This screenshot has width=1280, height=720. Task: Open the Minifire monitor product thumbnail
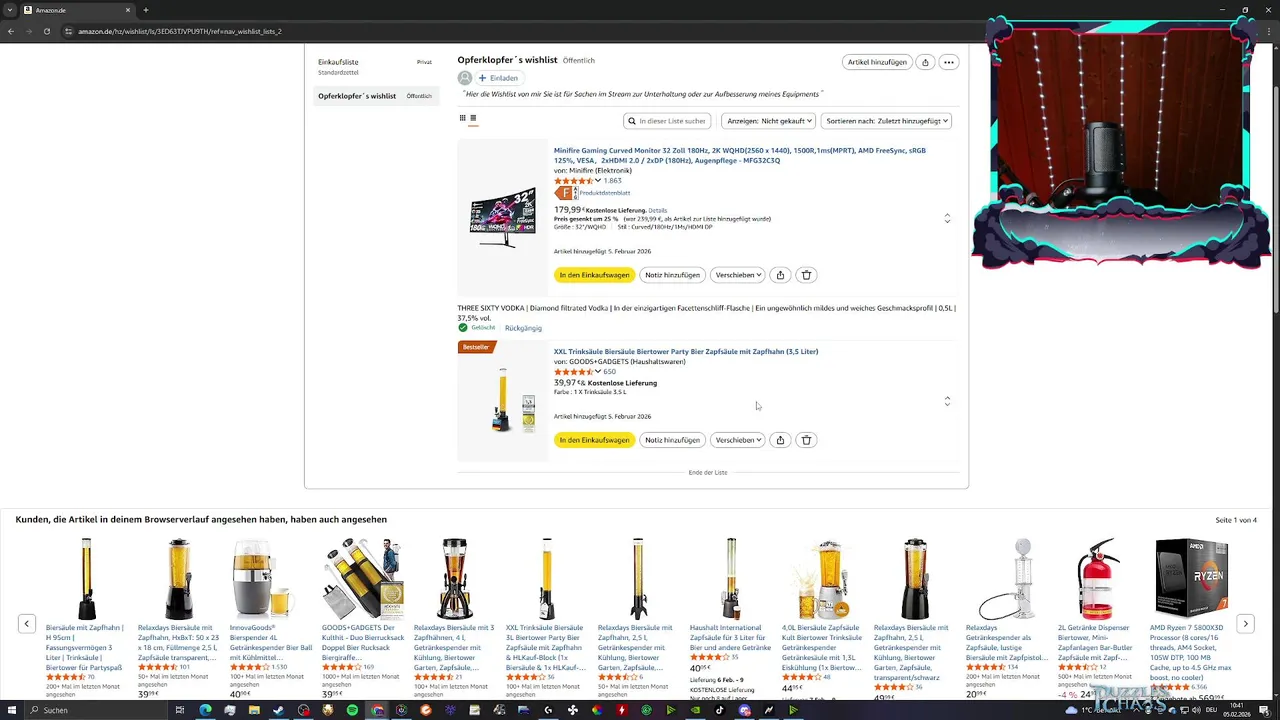(x=503, y=217)
